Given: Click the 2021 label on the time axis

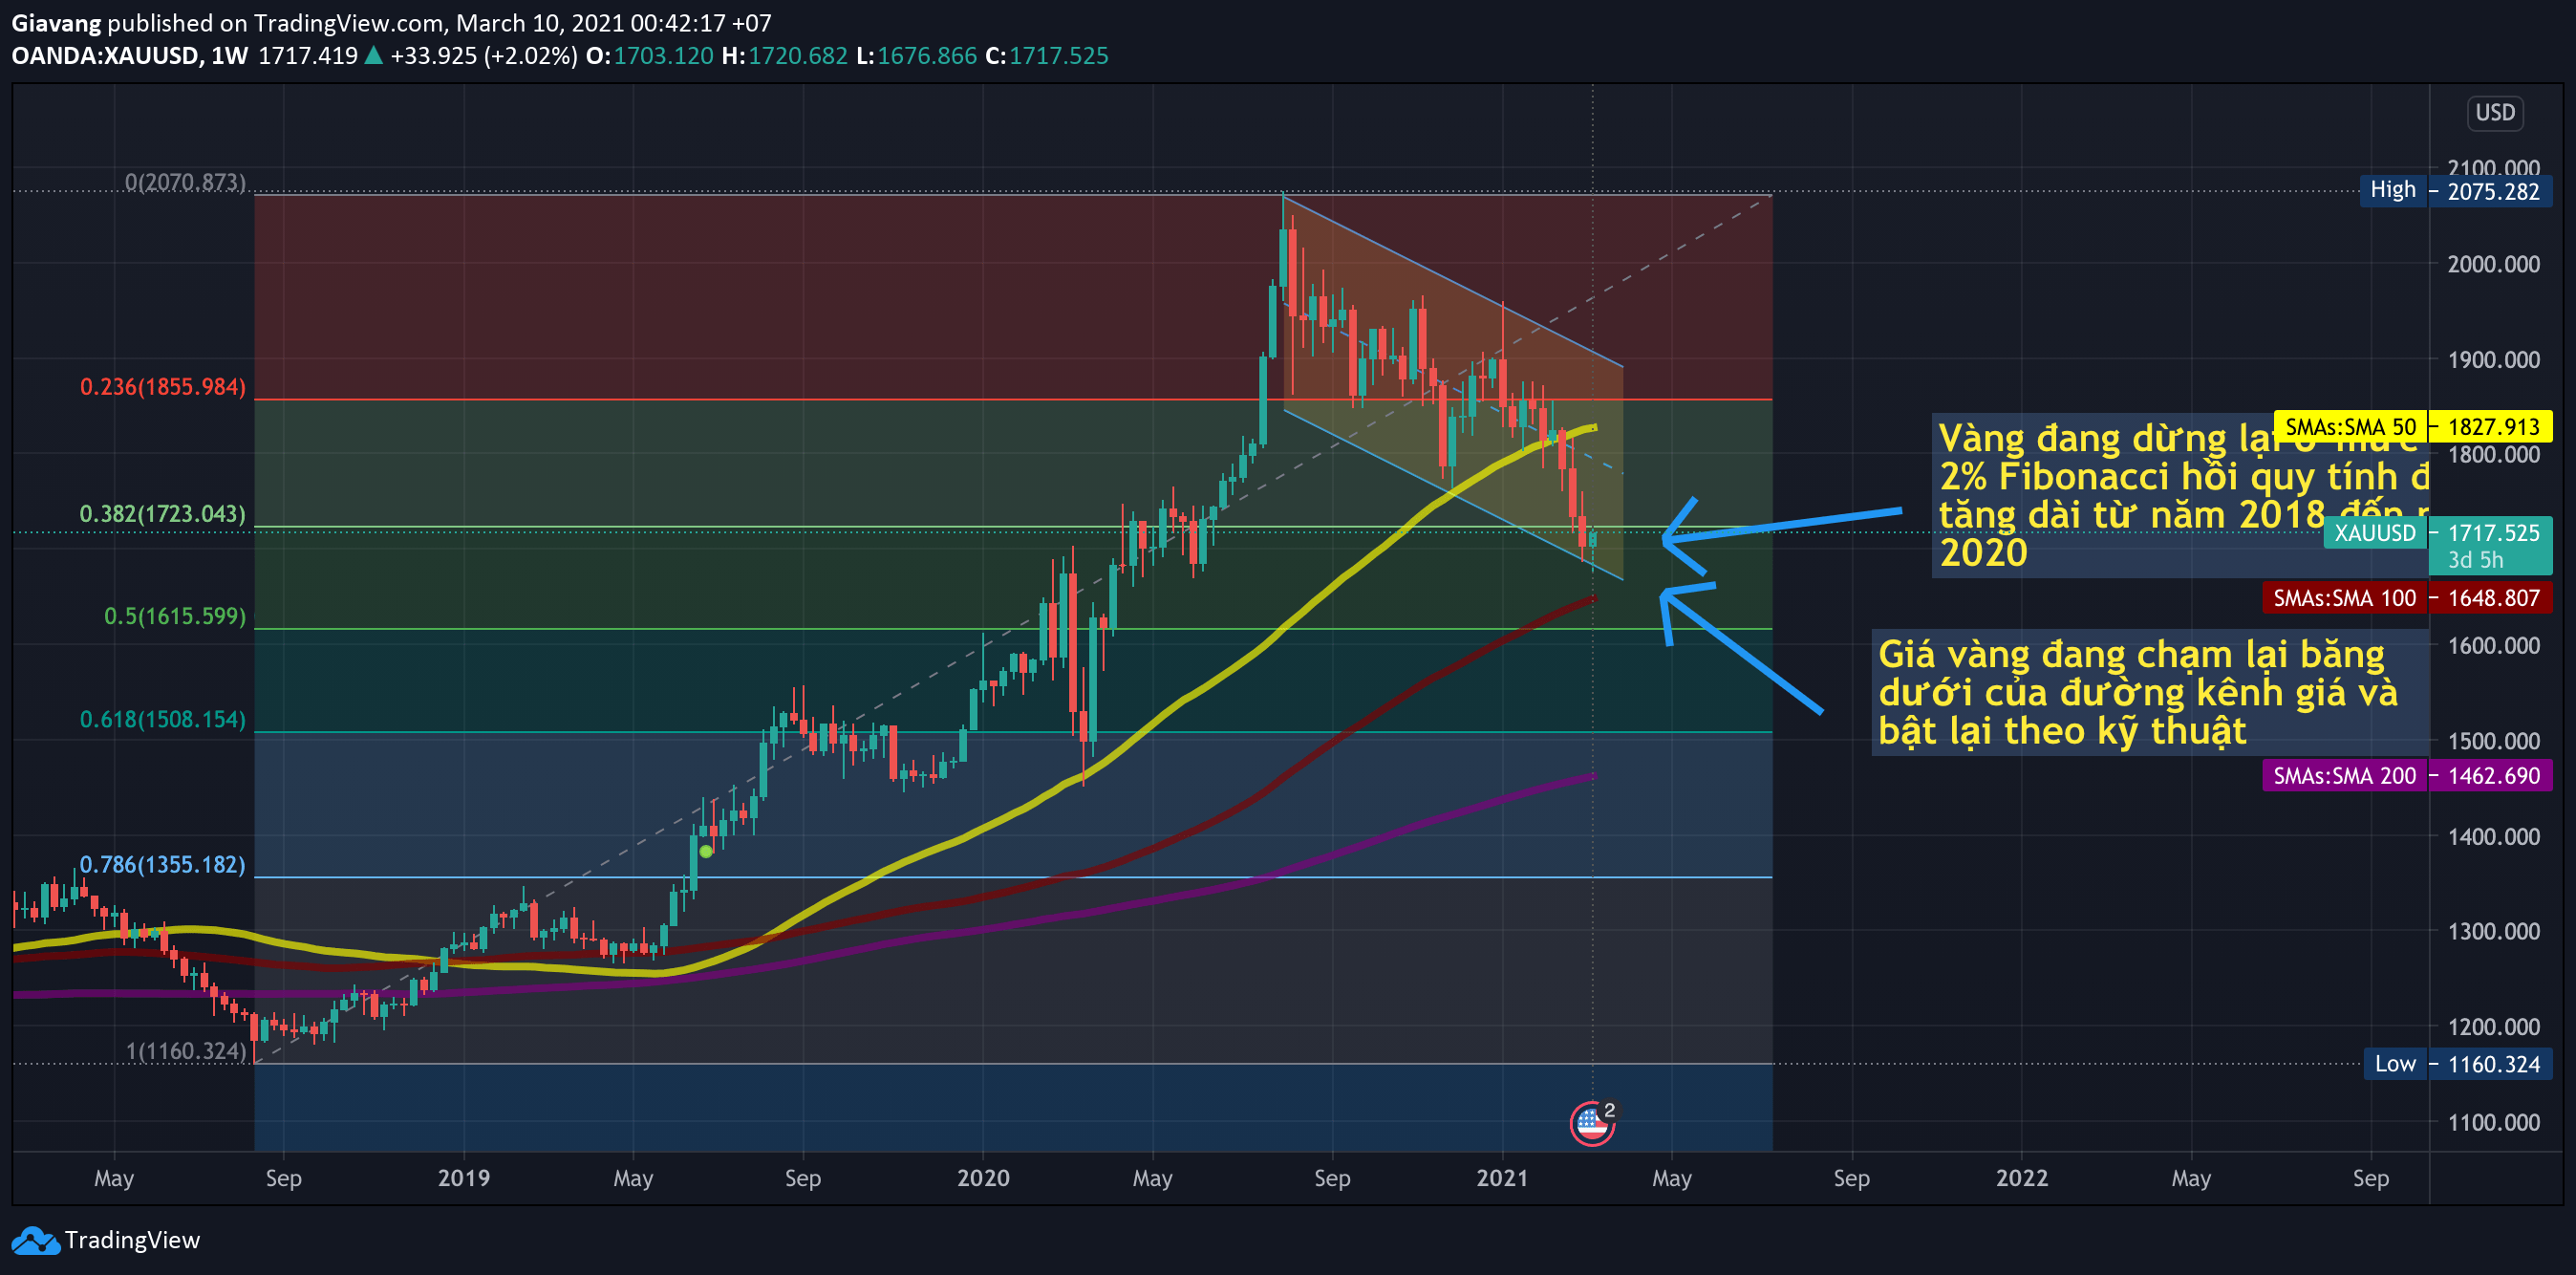Looking at the screenshot, I should click(1502, 1178).
